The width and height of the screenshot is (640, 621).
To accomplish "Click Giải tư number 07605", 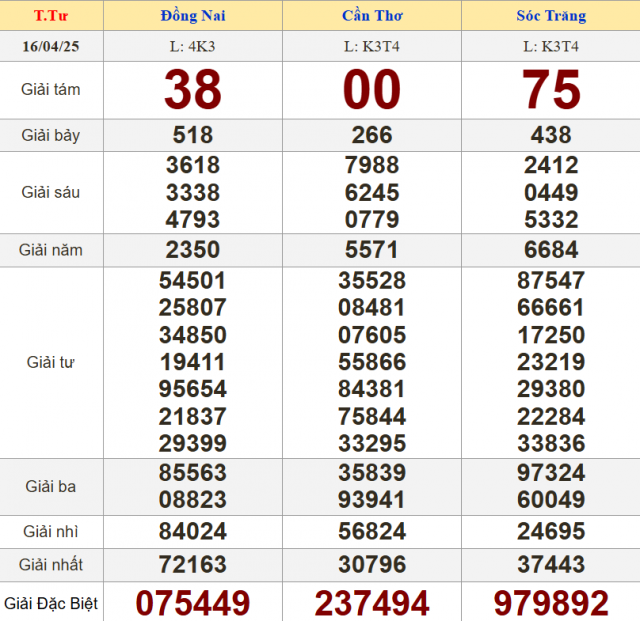I will [x=372, y=335].
